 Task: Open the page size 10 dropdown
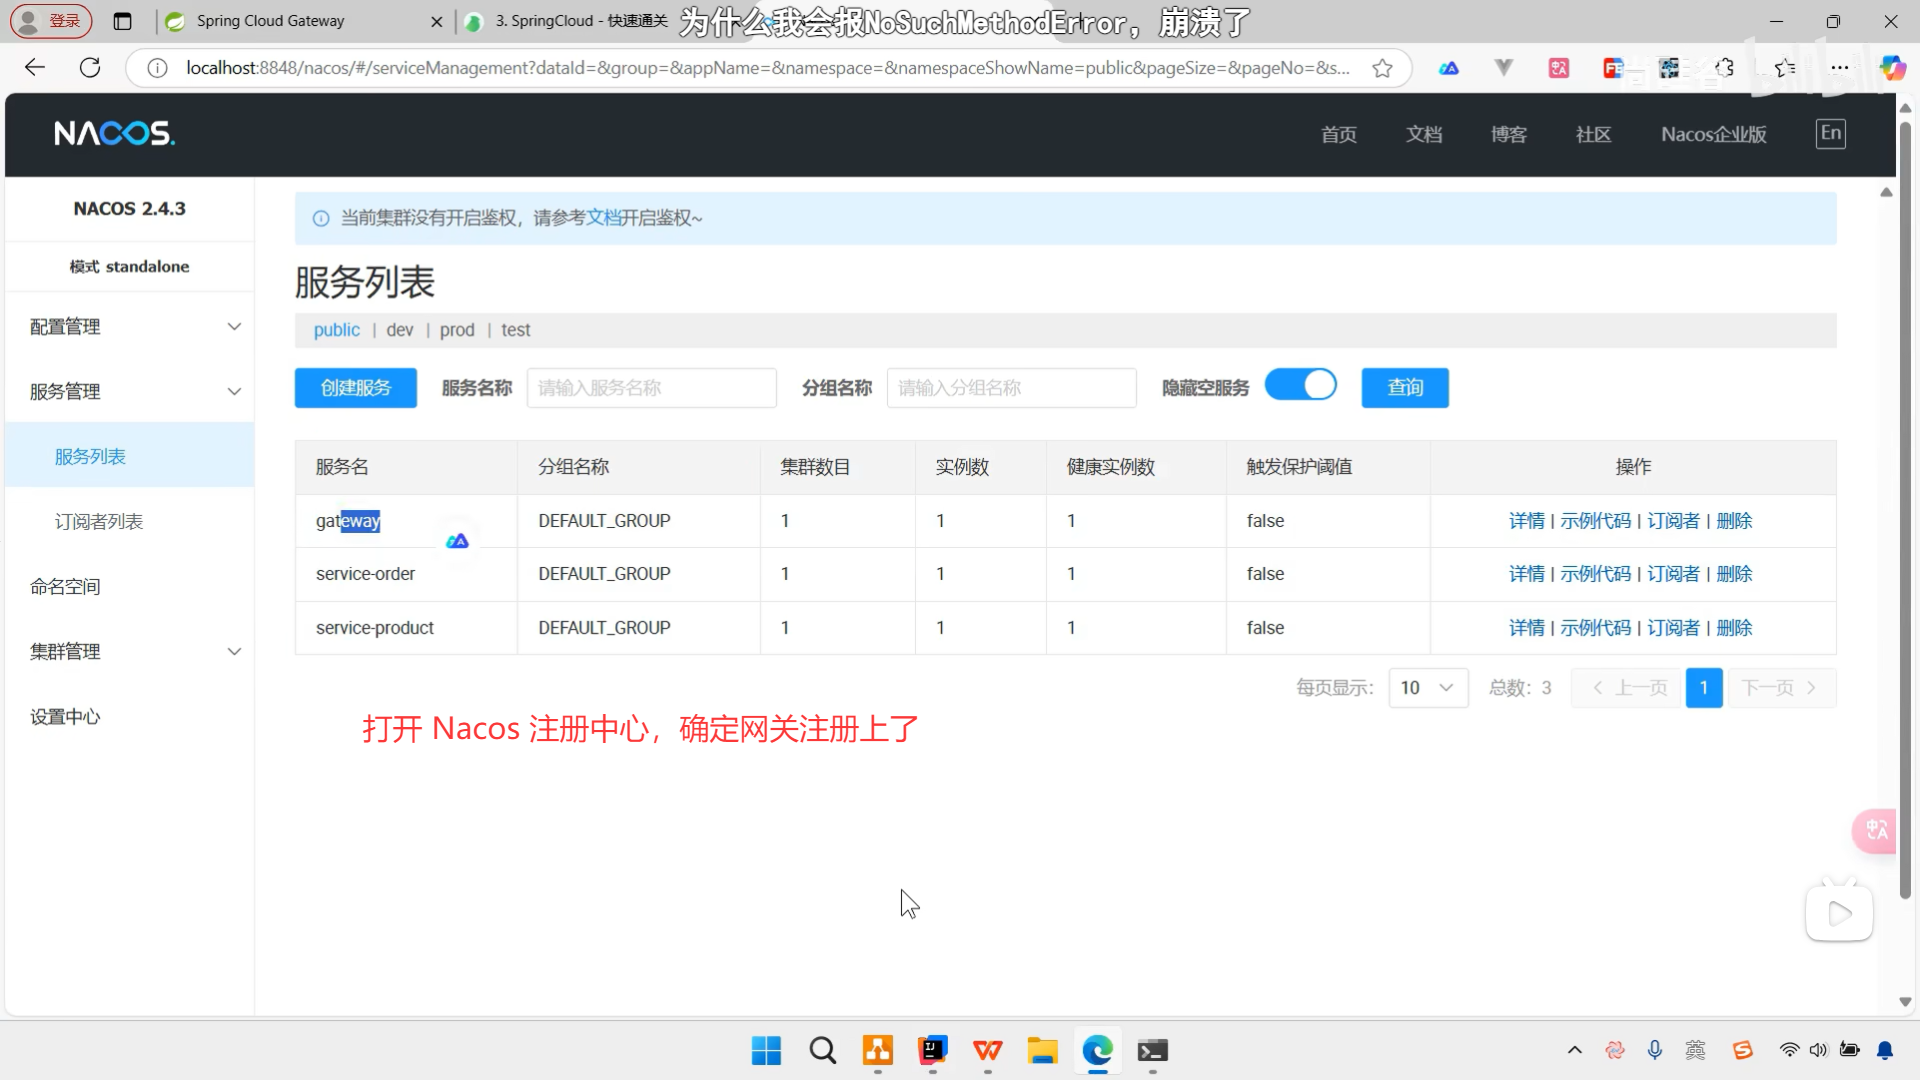[1427, 688]
